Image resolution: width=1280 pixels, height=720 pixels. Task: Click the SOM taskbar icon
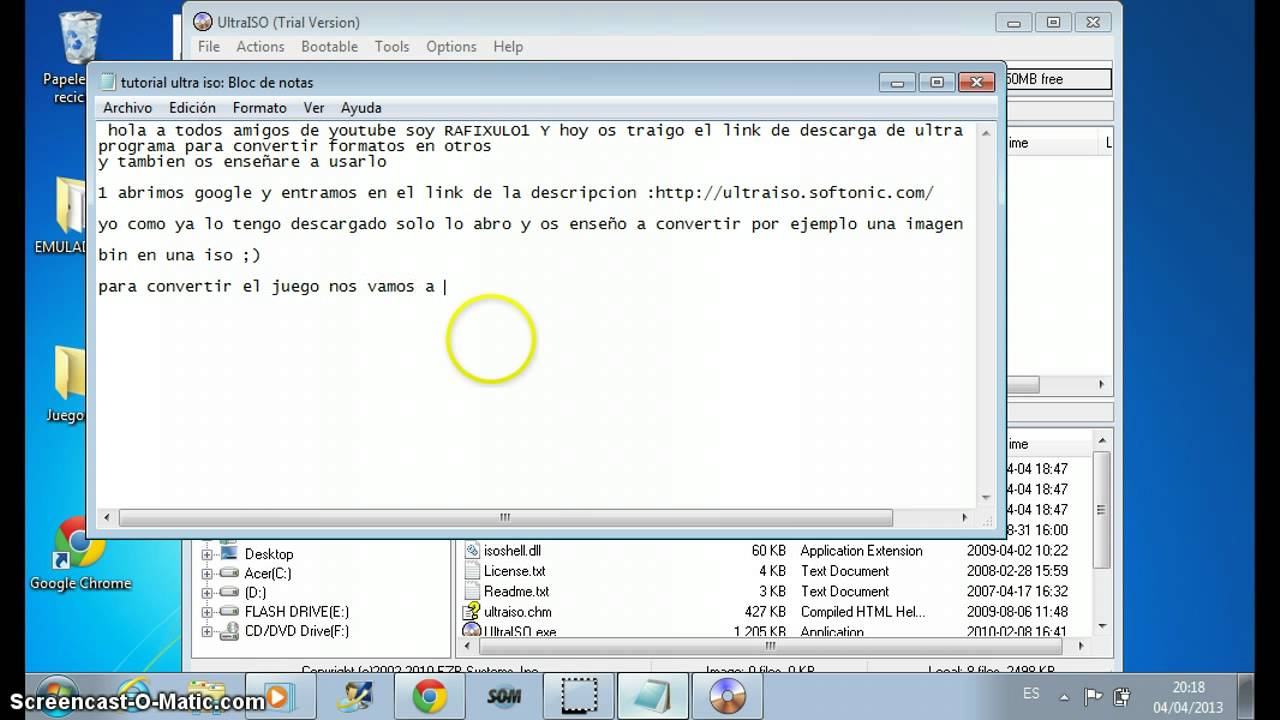[x=504, y=696]
